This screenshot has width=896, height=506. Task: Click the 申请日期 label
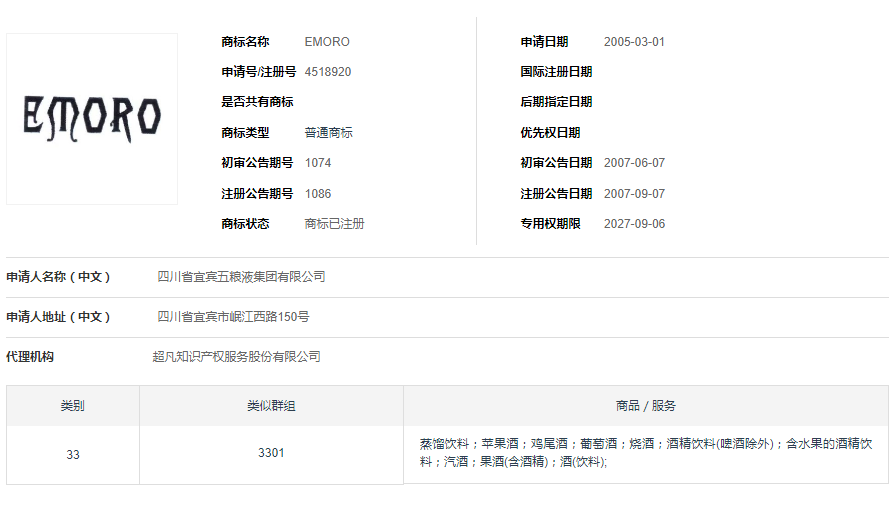tap(544, 42)
